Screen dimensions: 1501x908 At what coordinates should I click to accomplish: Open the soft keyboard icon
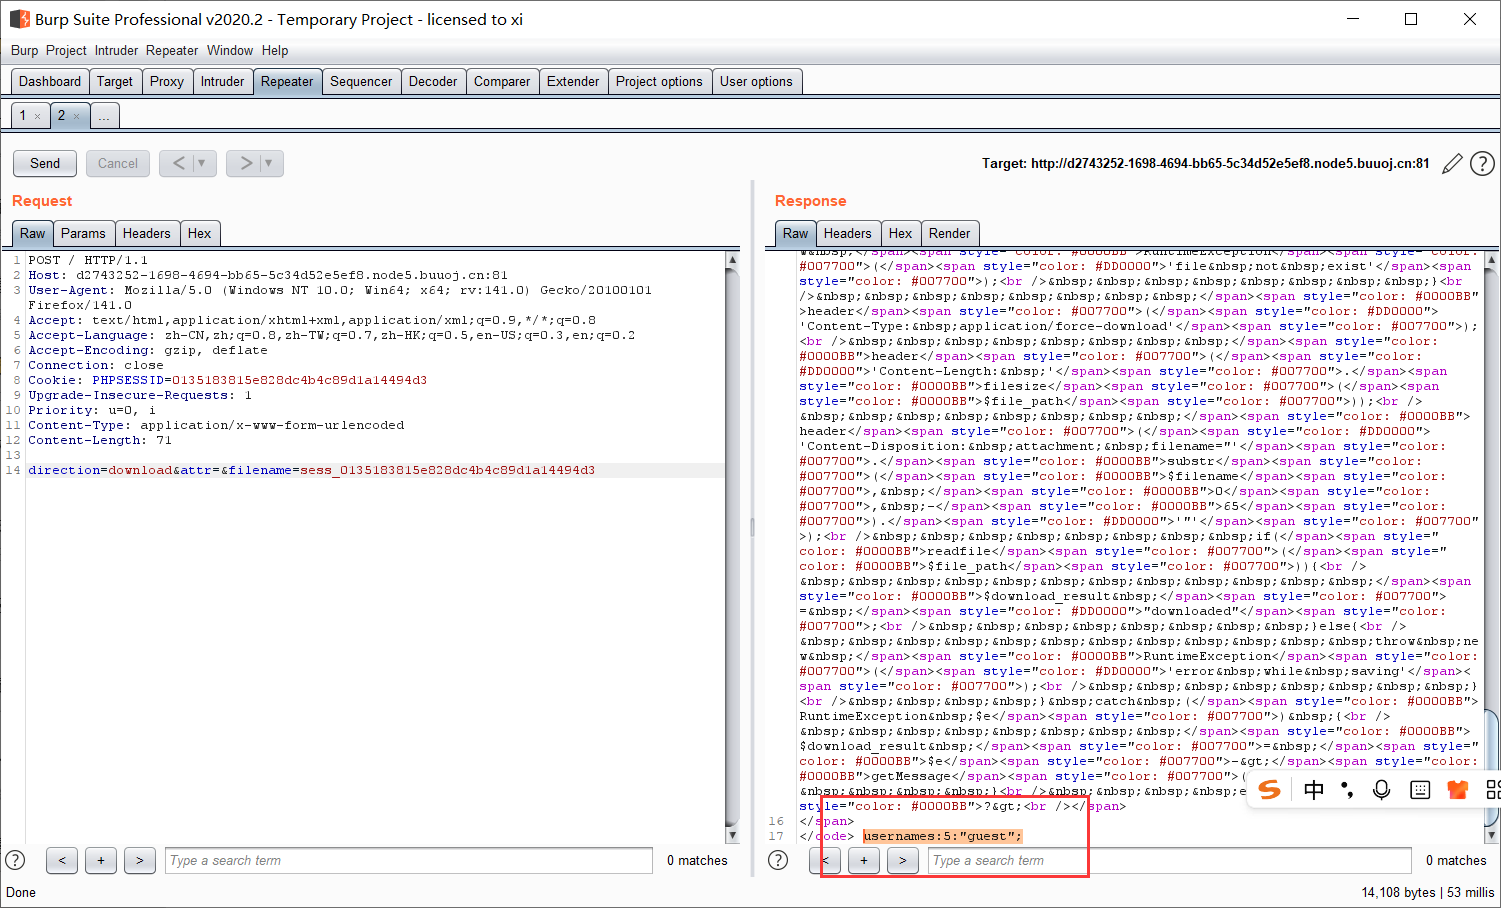[x=1420, y=790]
